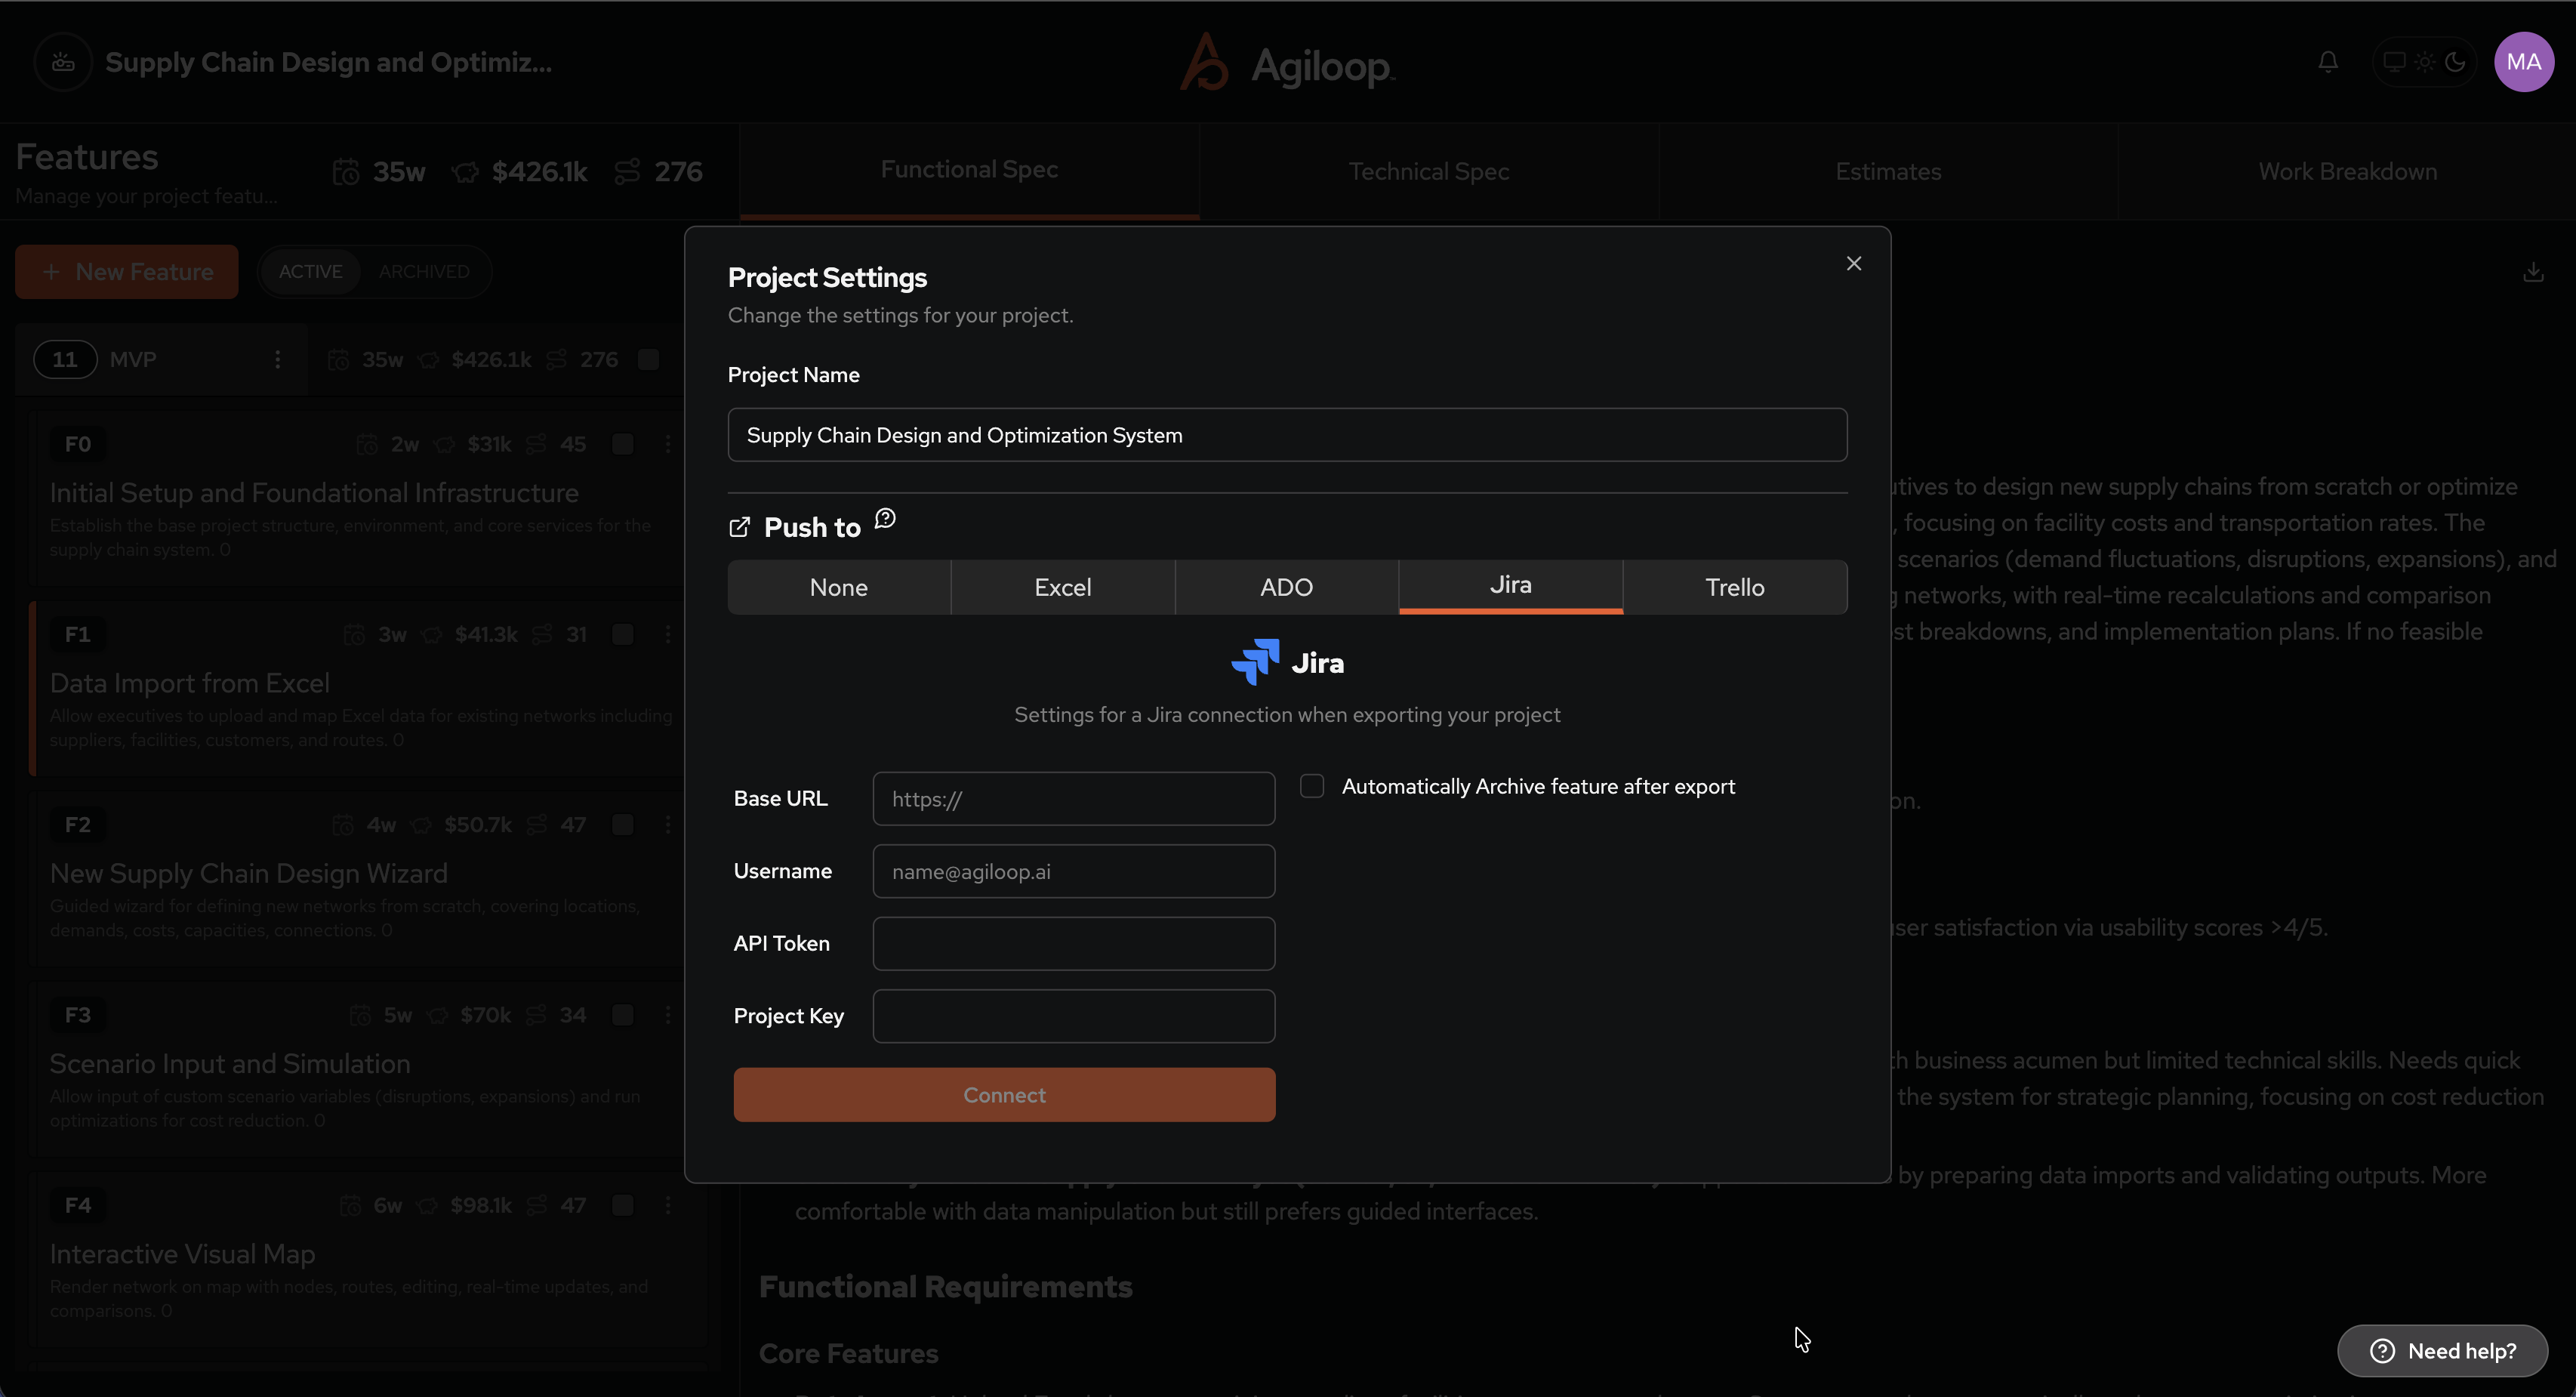Image resolution: width=2576 pixels, height=1397 pixels.
Task: Open F4 Interactive Visual Map options
Action: pos(668,1205)
